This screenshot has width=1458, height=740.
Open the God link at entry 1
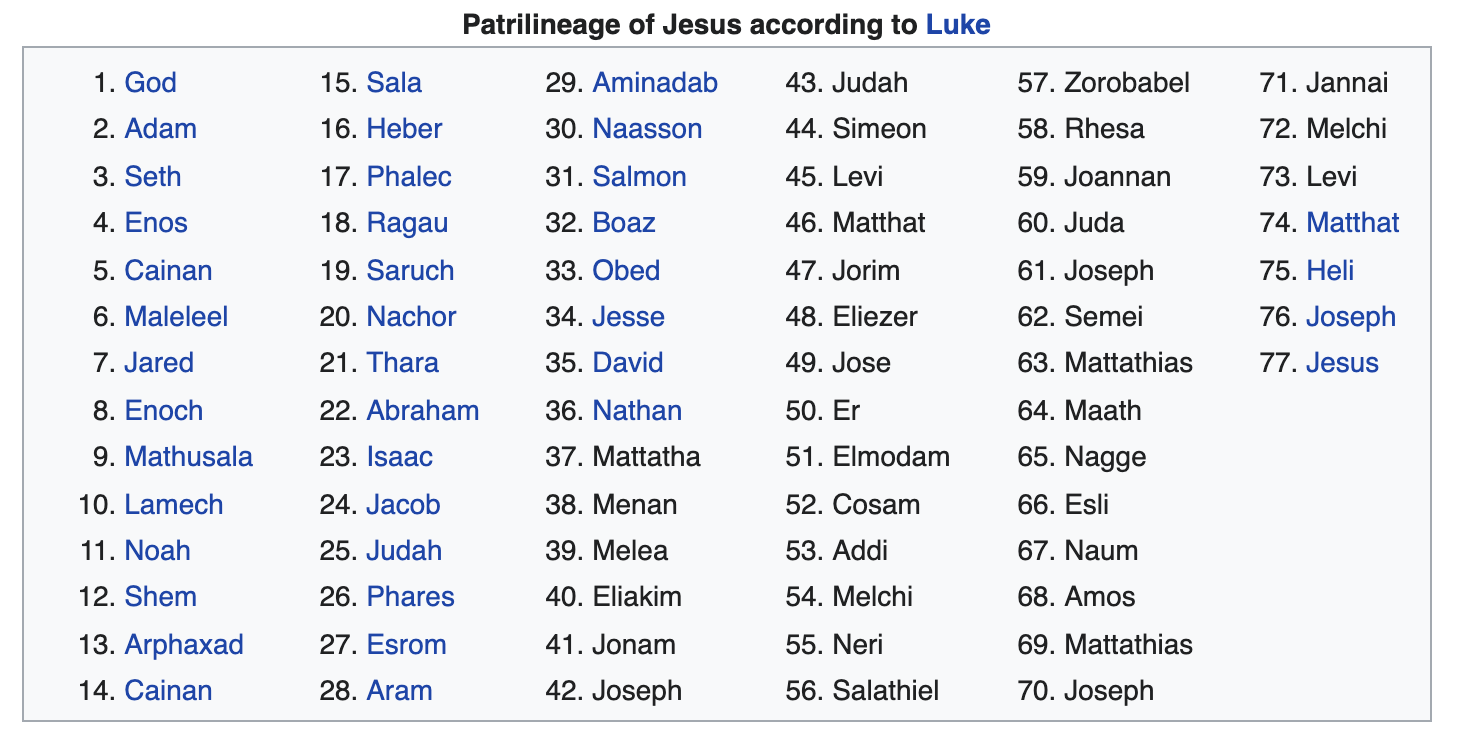pos(150,83)
